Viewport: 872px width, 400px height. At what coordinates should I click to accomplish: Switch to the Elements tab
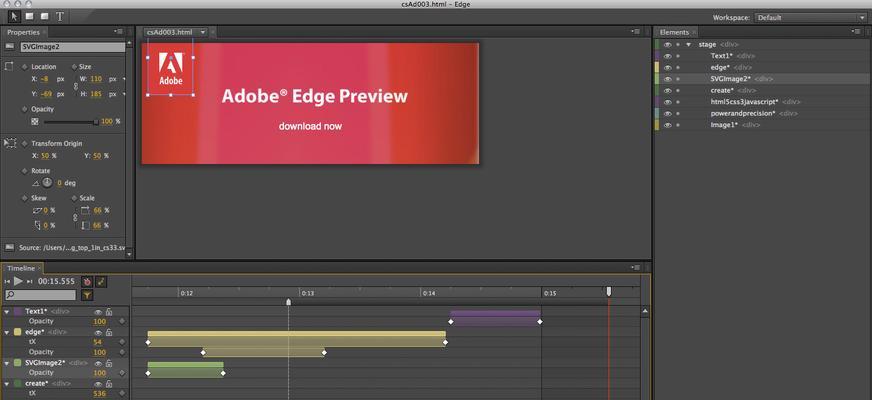(x=674, y=32)
